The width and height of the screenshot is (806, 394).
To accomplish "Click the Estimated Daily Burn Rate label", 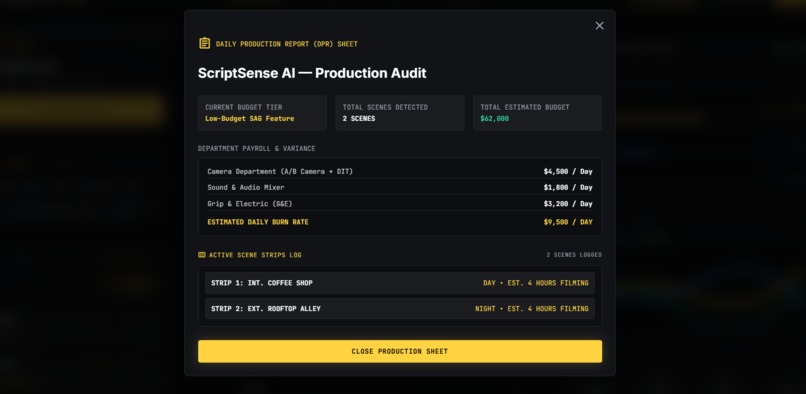I will 258,222.
